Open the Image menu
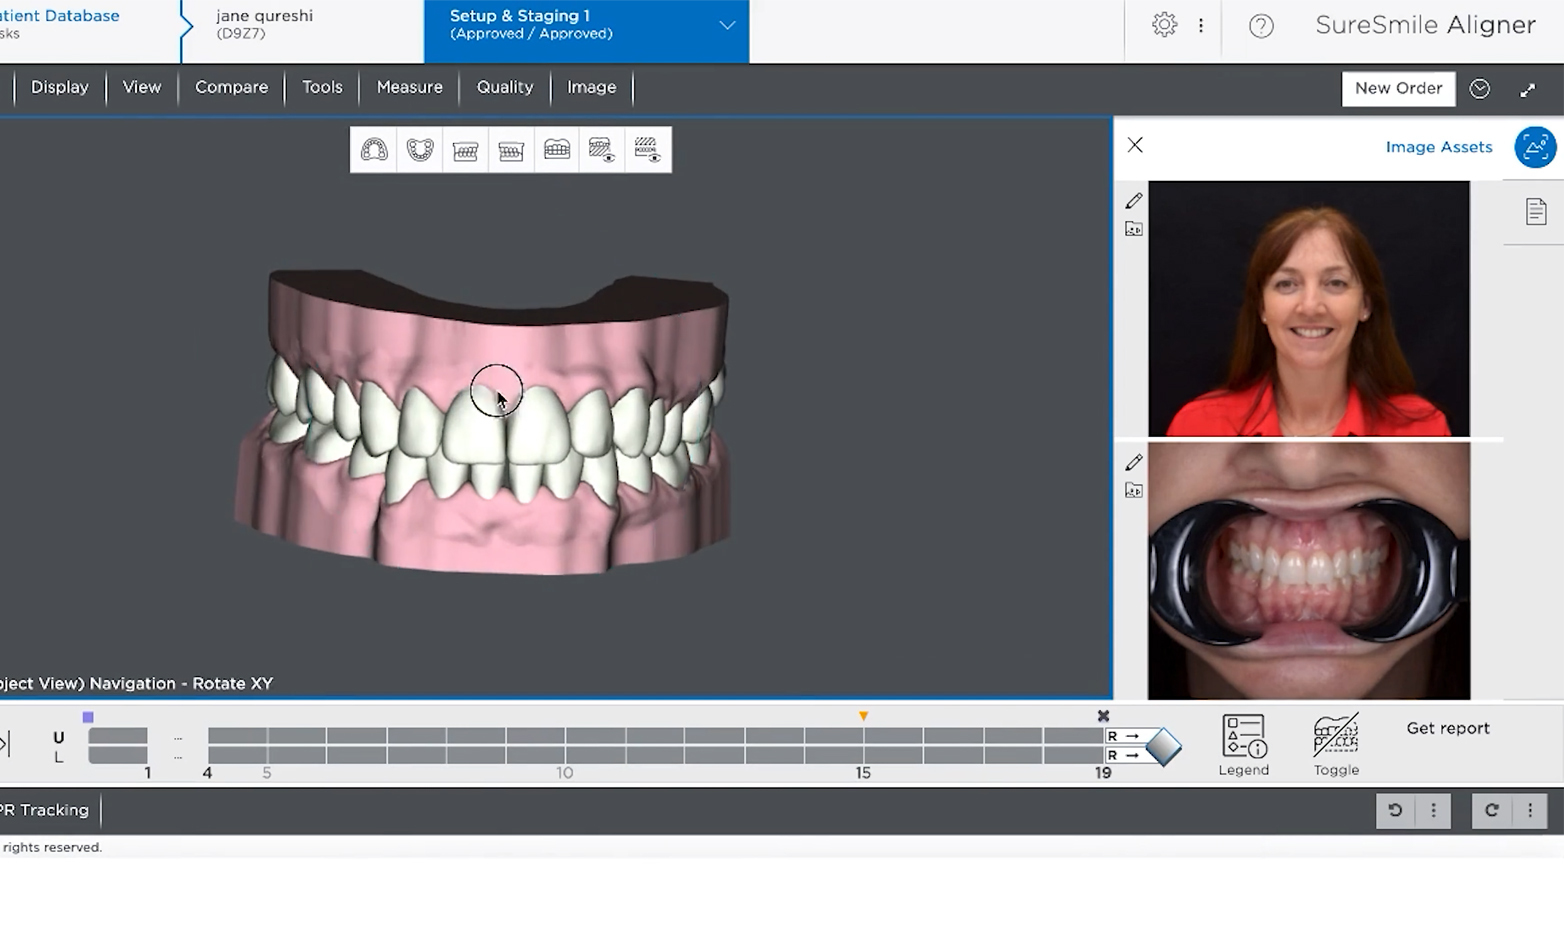 pyautogui.click(x=591, y=87)
